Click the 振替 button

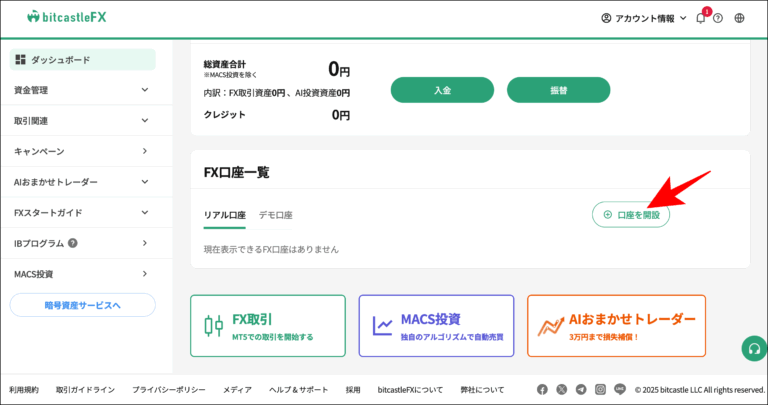(x=558, y=90)
